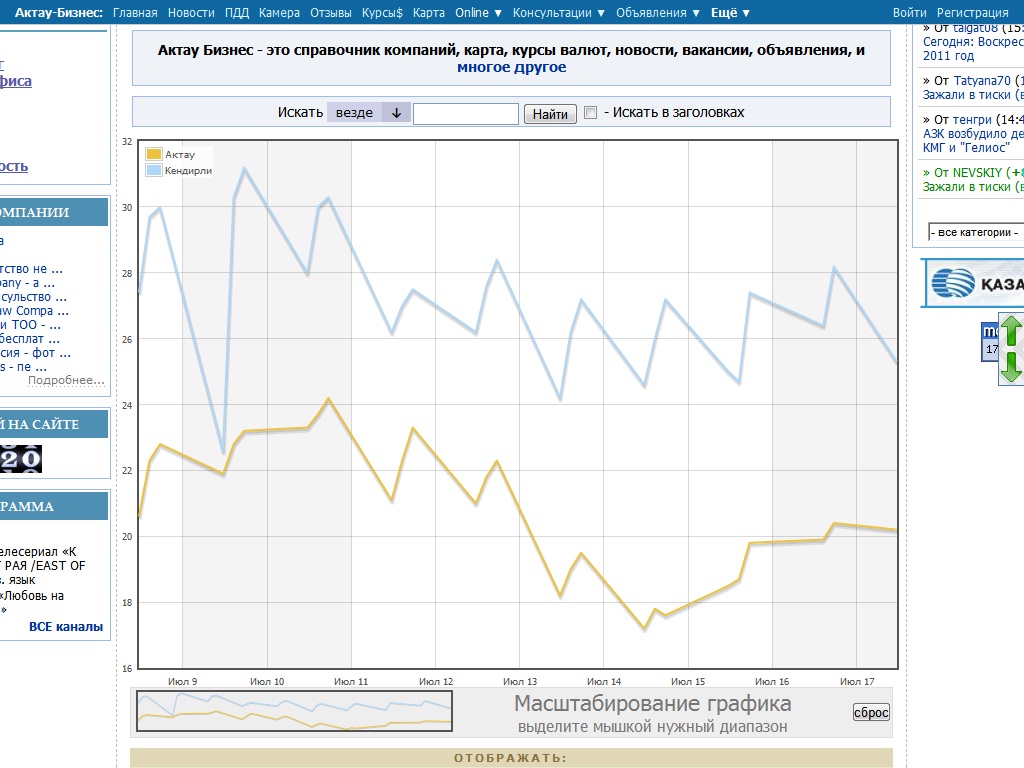Click the Актау yellow legend swatch
The height and width of the screenshot is (768, 1024).
153,154
